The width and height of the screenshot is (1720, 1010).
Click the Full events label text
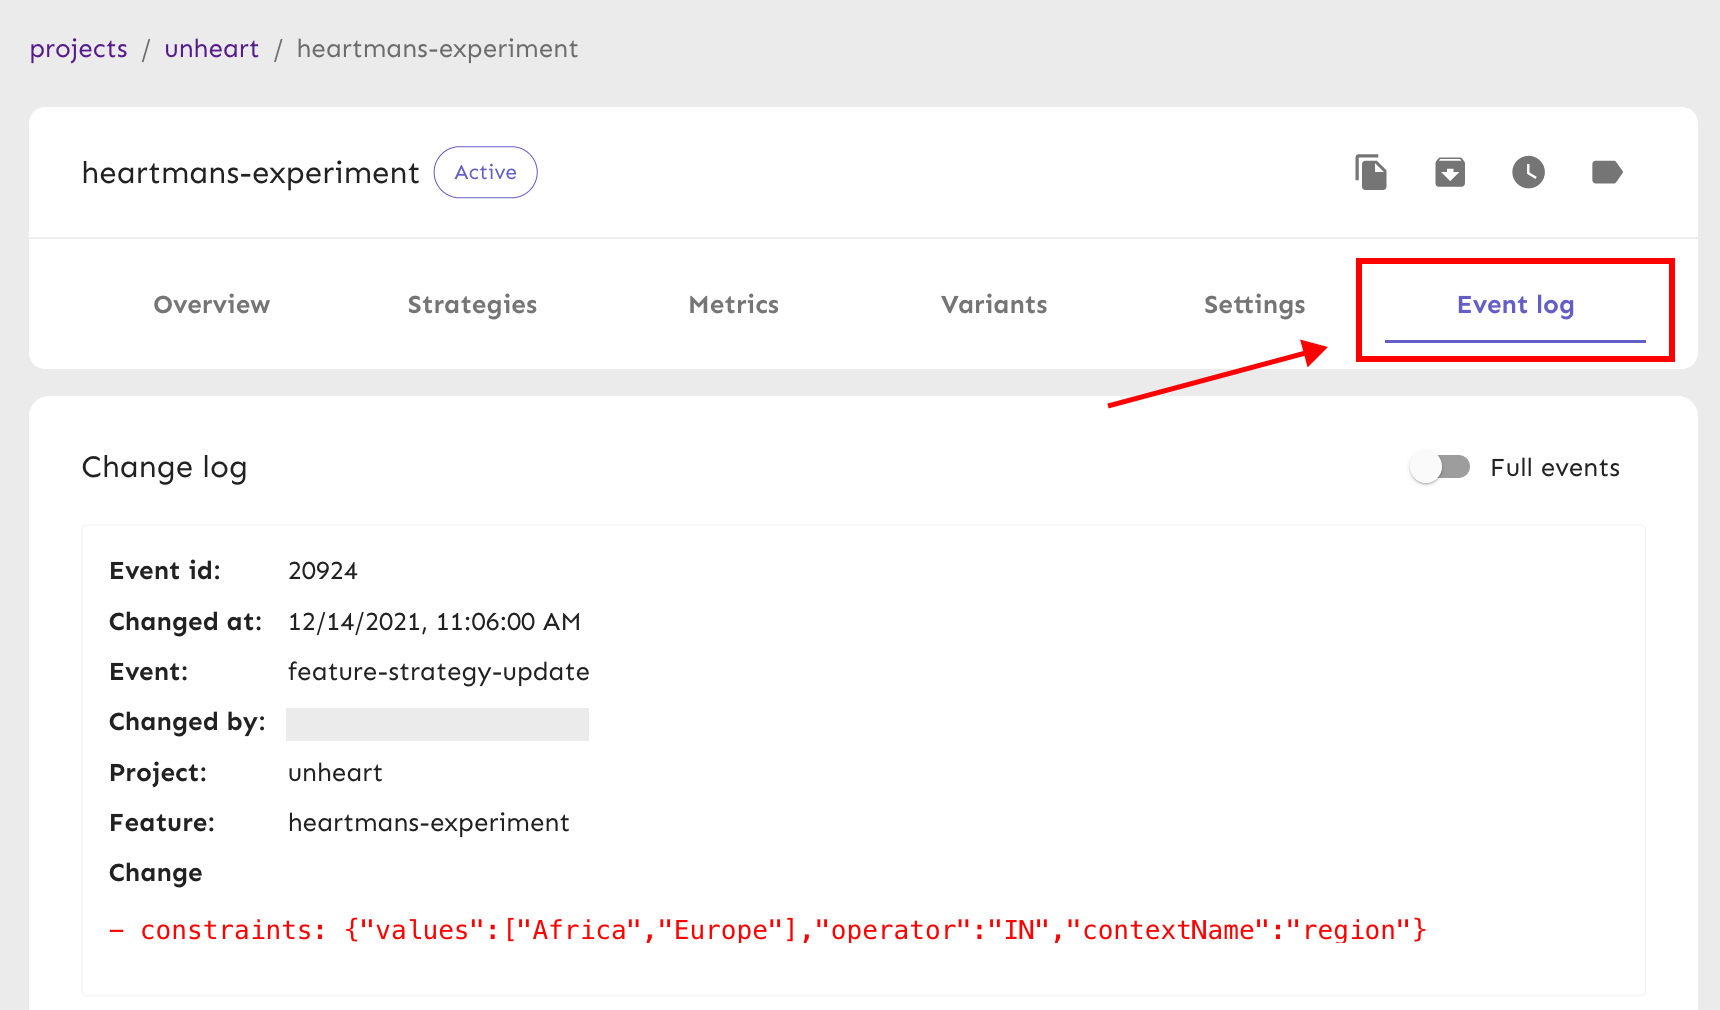pos(1554,468)
